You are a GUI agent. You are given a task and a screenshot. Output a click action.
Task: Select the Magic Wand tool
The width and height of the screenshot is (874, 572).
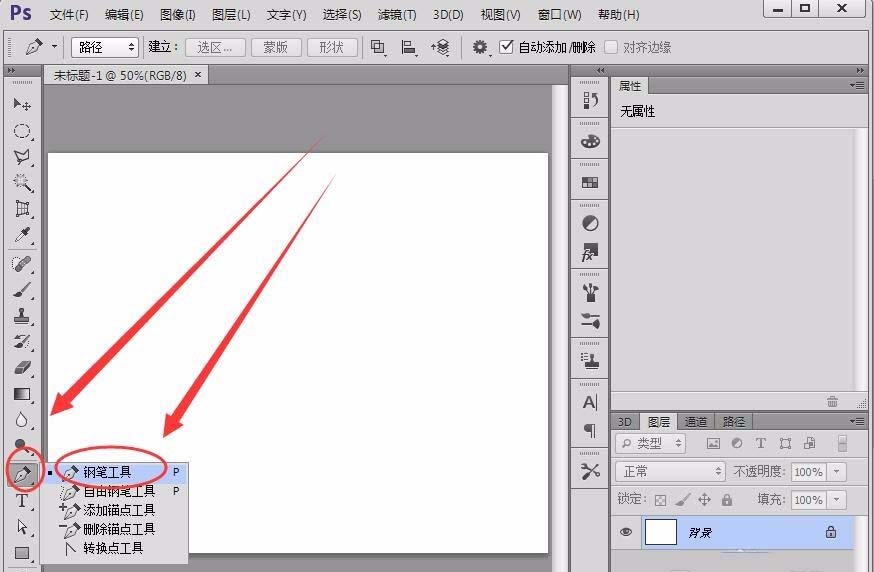(22, 182)
